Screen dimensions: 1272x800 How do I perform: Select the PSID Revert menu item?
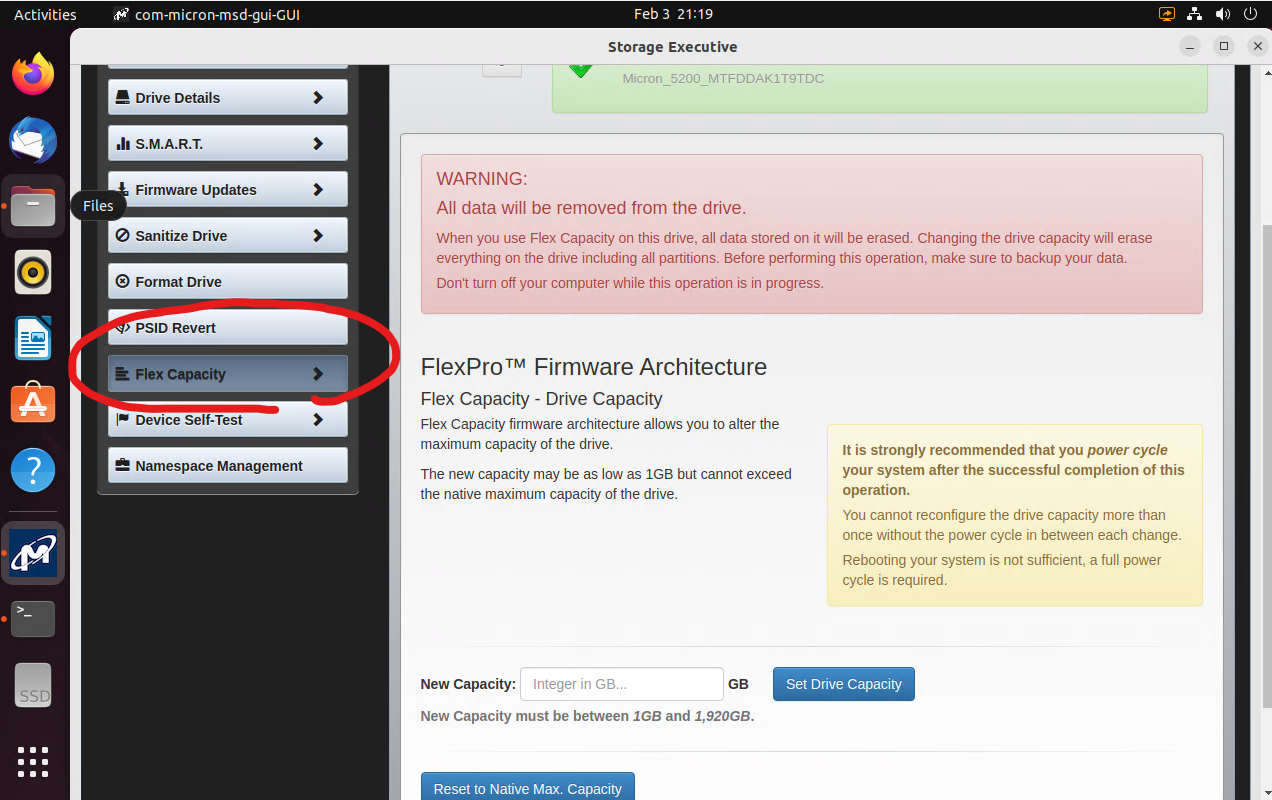[228, 328]
